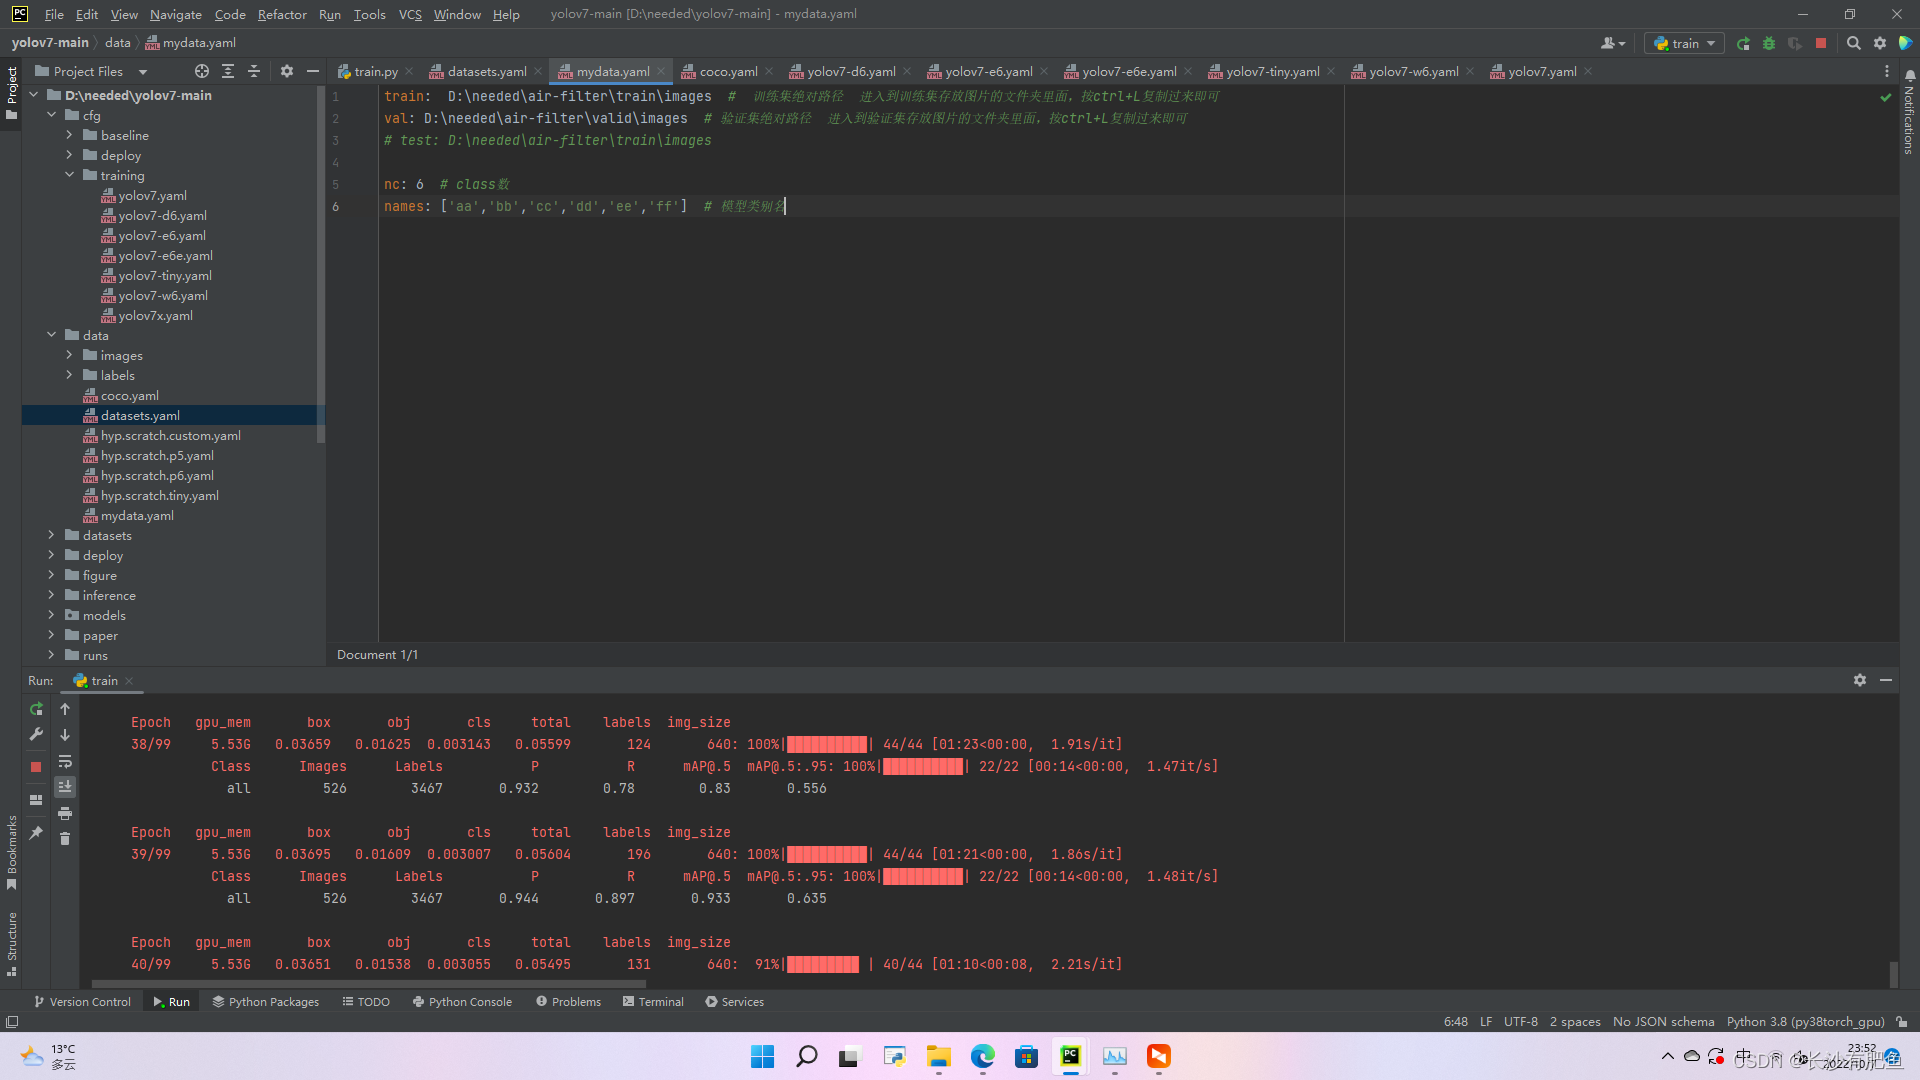Open the Refactor menu

(x=282, y=14)
